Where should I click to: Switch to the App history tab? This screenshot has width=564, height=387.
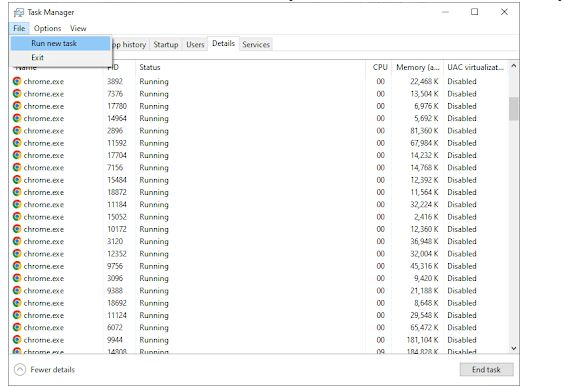[x=130, y=45]
